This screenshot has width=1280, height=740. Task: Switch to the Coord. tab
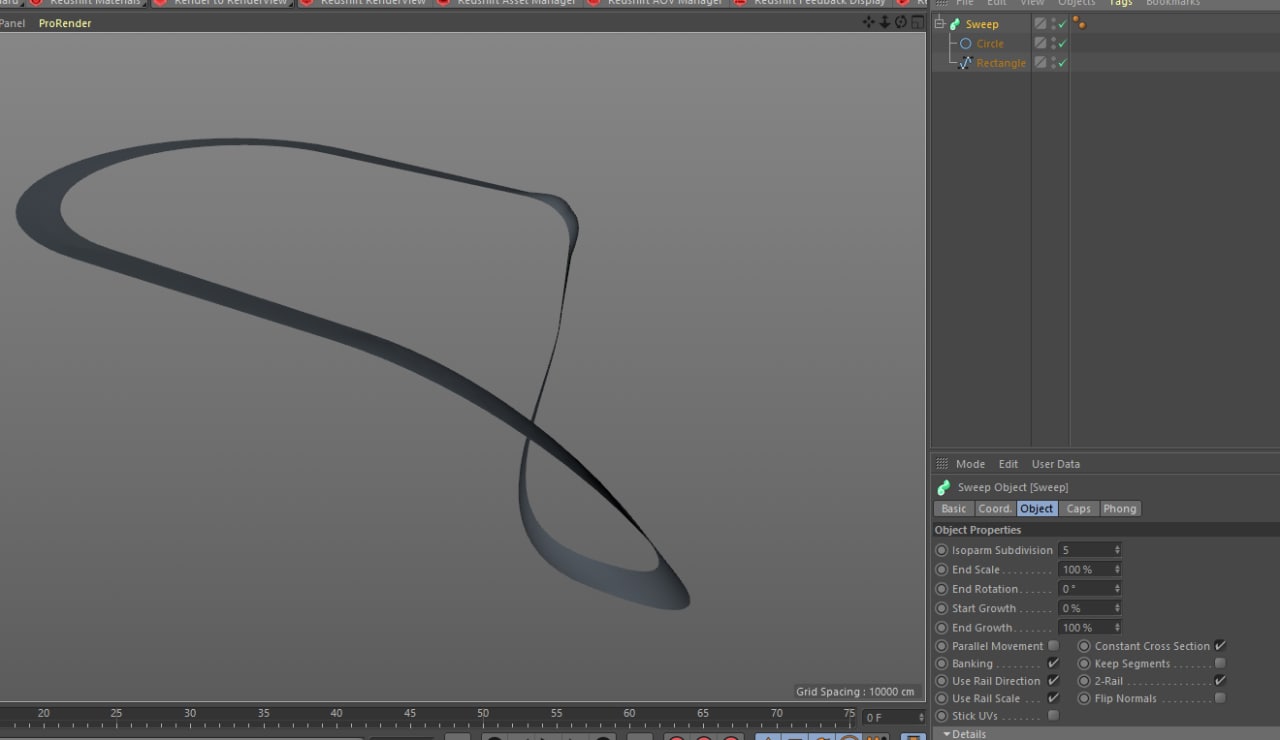(995, 509)
